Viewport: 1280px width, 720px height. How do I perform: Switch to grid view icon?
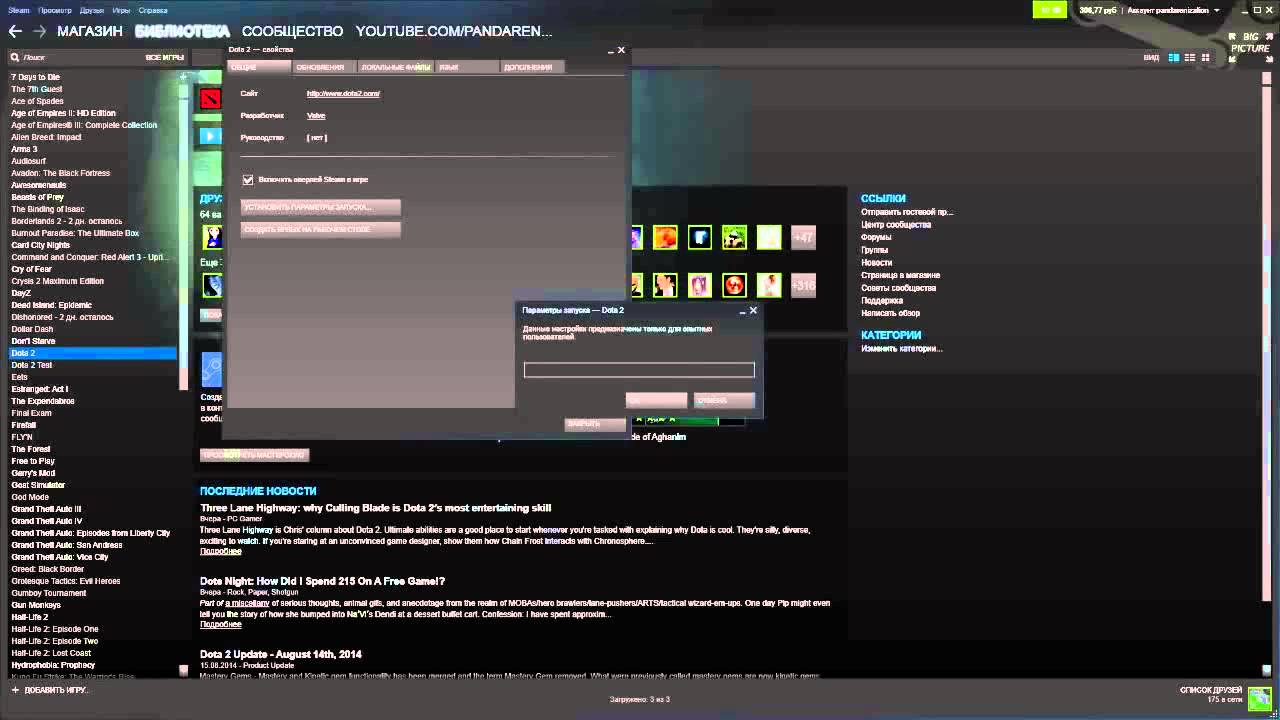1205,58
